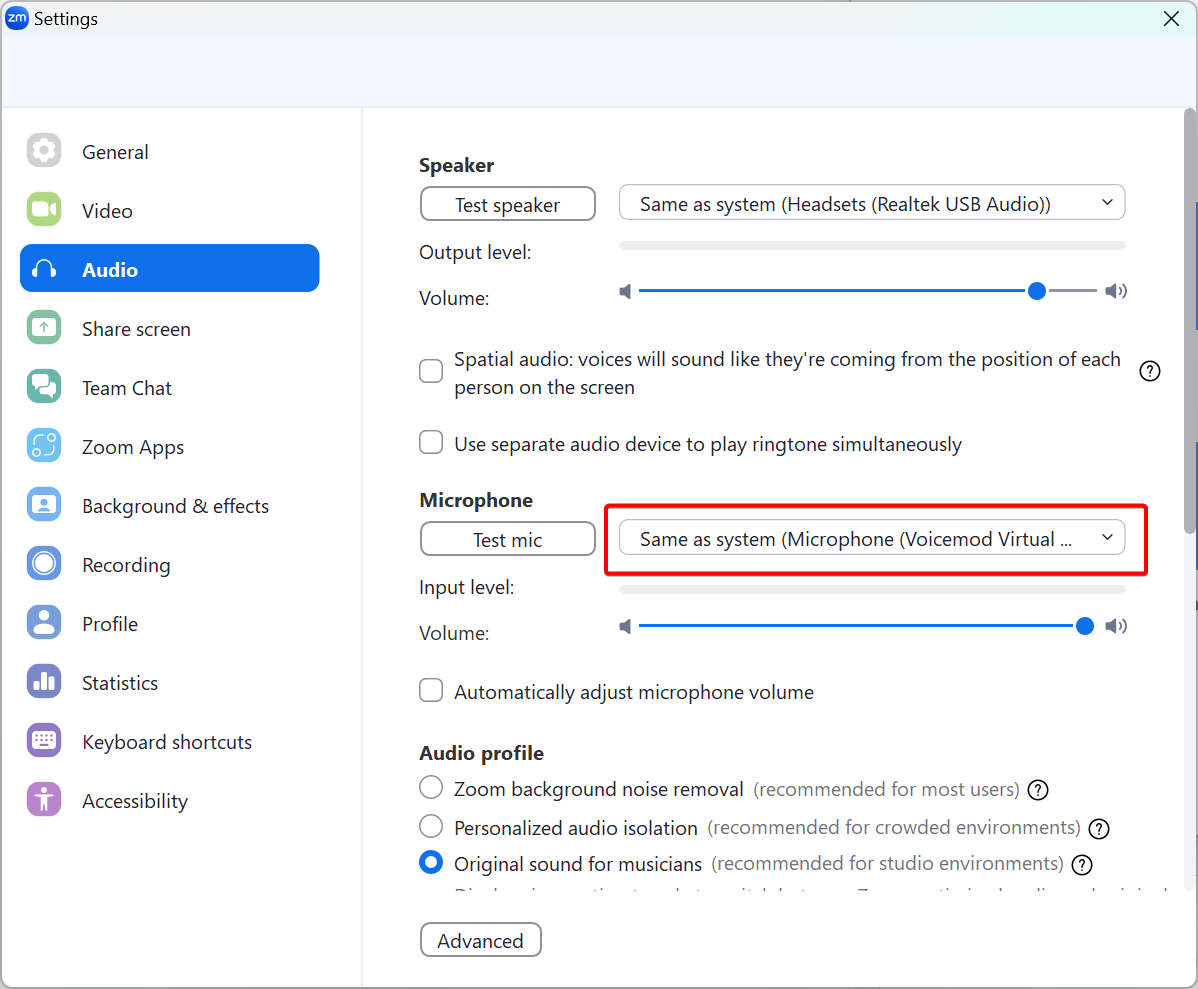Click microphone volume maximum icon

1115,627
